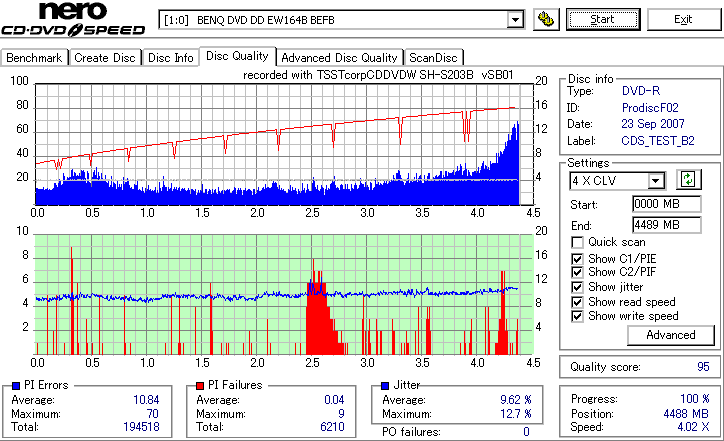Select the Disc Quality tab
724x441 pixels.
237,56
